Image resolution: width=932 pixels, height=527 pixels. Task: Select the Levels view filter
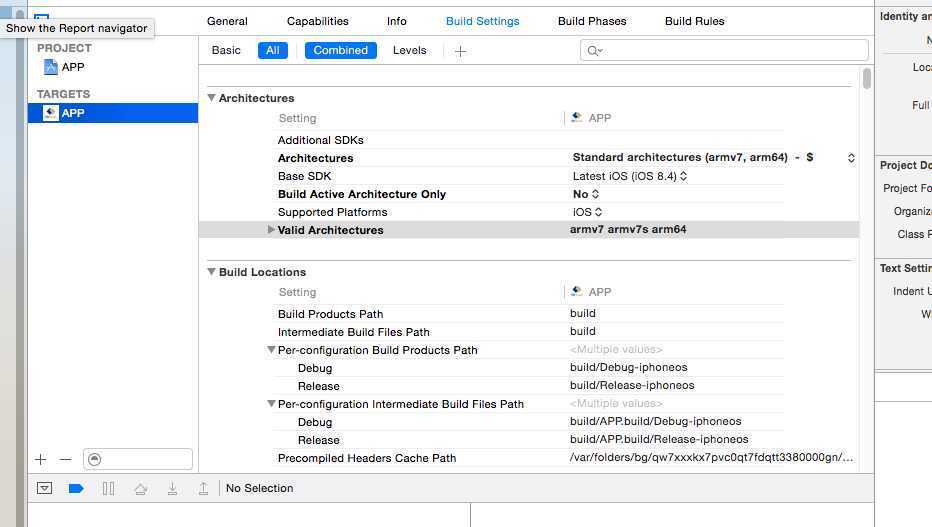pos(410,51)
